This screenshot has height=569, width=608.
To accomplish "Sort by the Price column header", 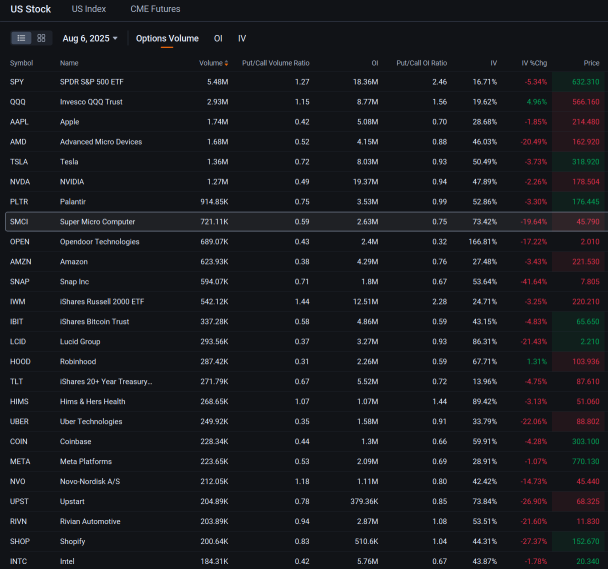I will pyautogui.click(x=591, y=63).
